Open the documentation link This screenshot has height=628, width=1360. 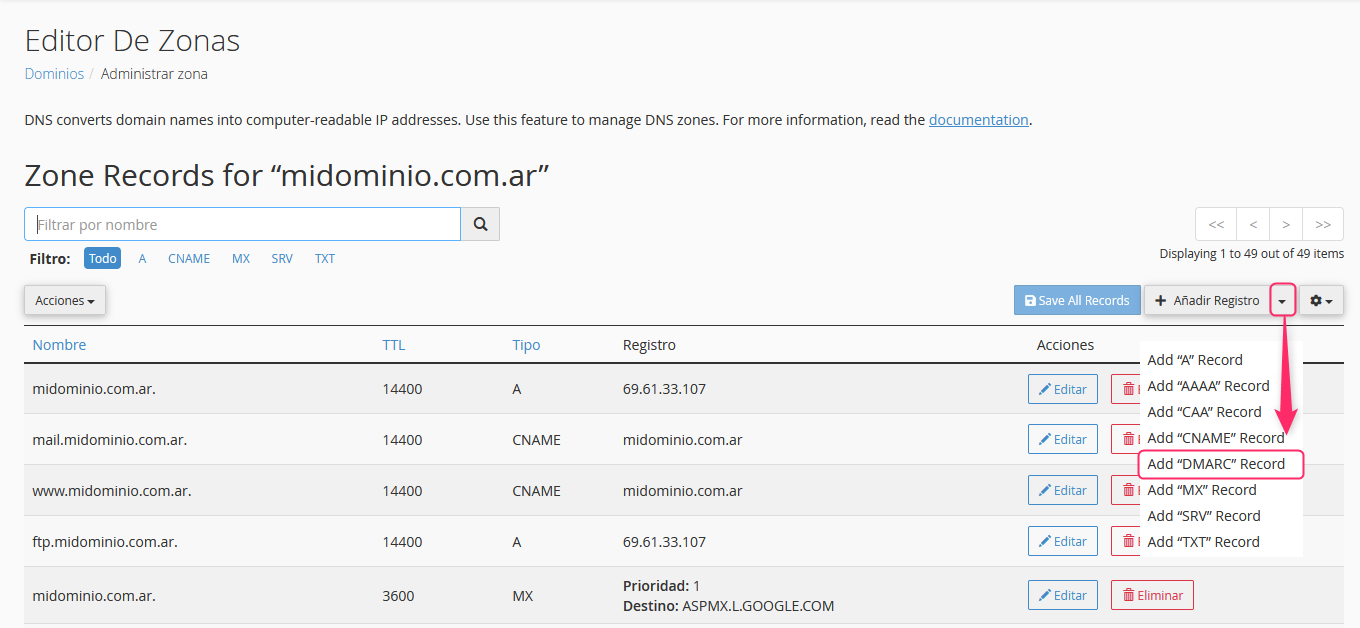pos(978,120)
